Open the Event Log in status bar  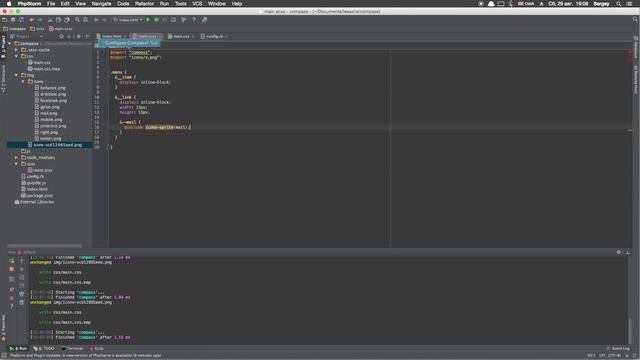pyautogui.click(x=618, y=349)
